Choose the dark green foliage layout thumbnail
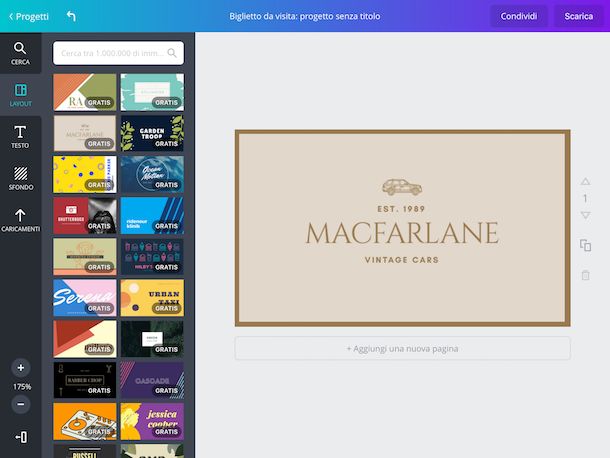 click(152, 339)
